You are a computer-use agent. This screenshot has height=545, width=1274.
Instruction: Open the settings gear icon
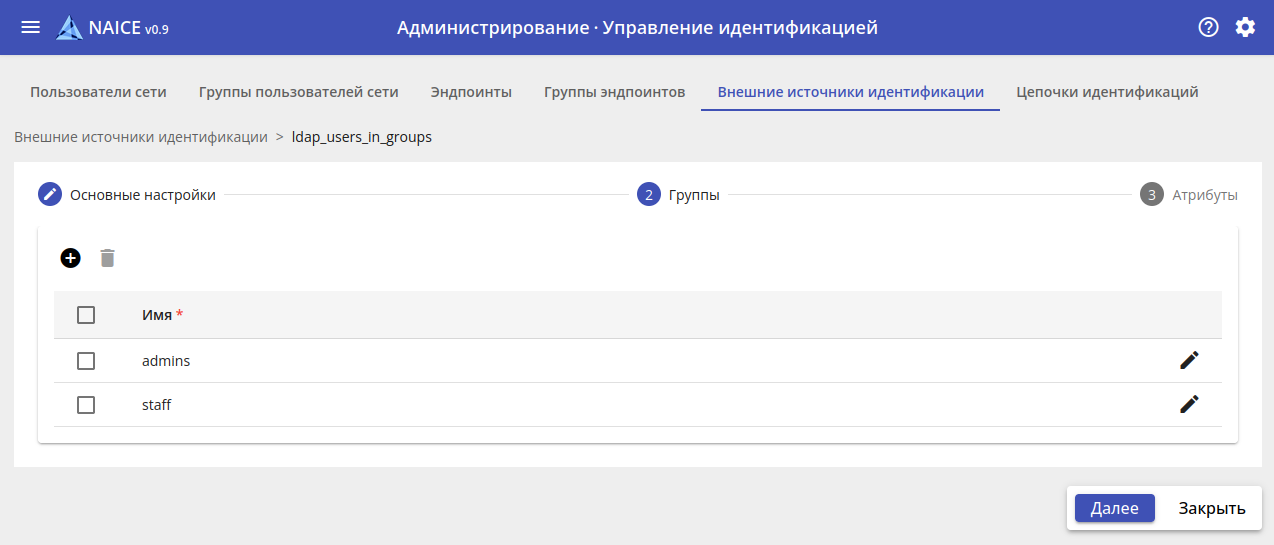1245,27
